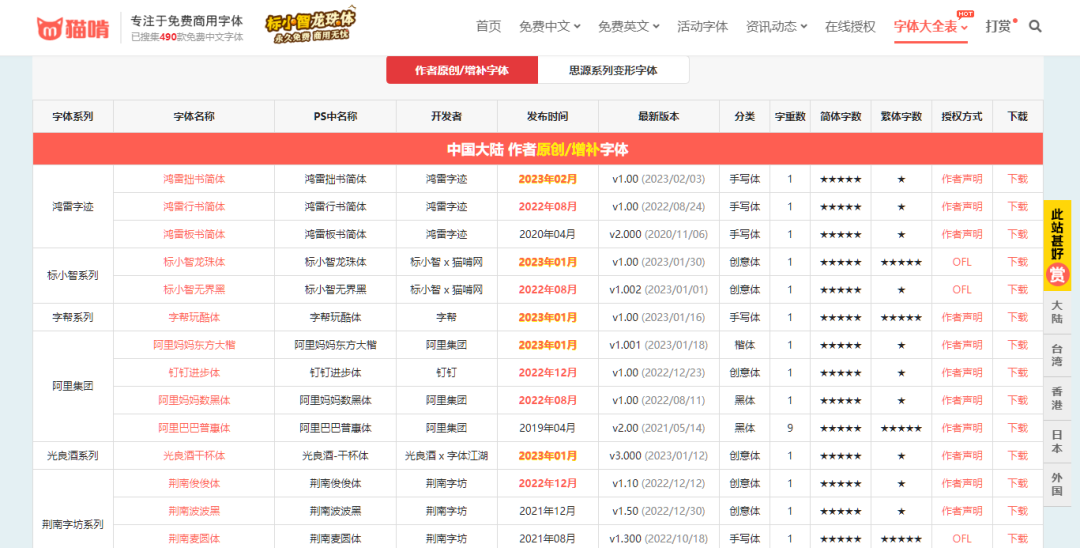Switch to the 思源系列变形字体 tab
This screenshot has height=548, width=1080.
613,70
